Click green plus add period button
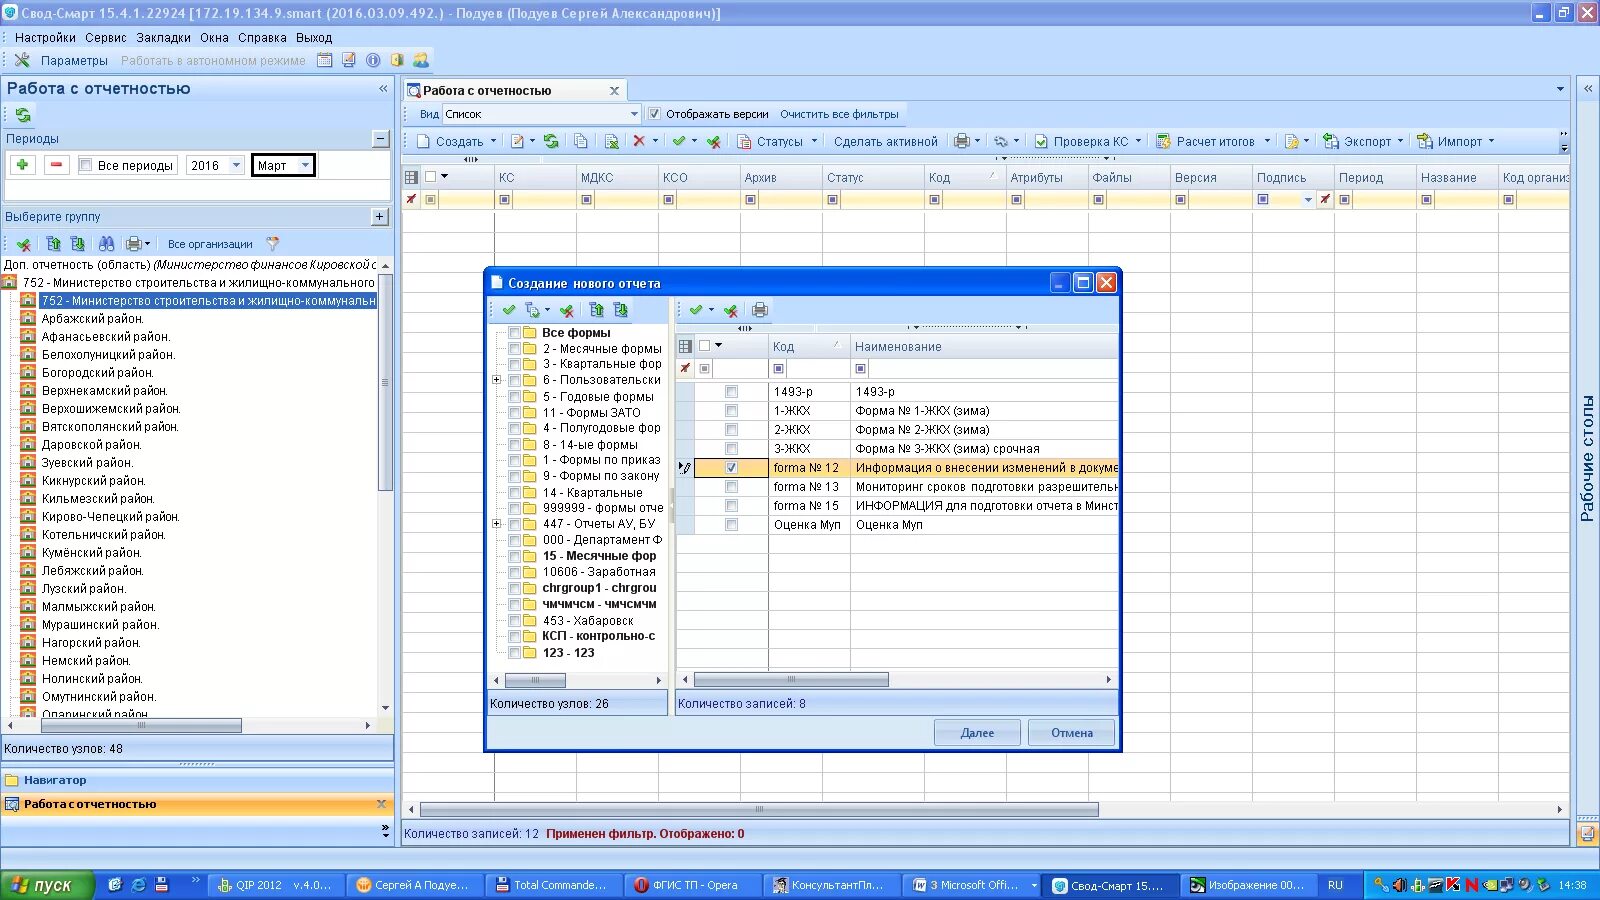 pos(23,165)
